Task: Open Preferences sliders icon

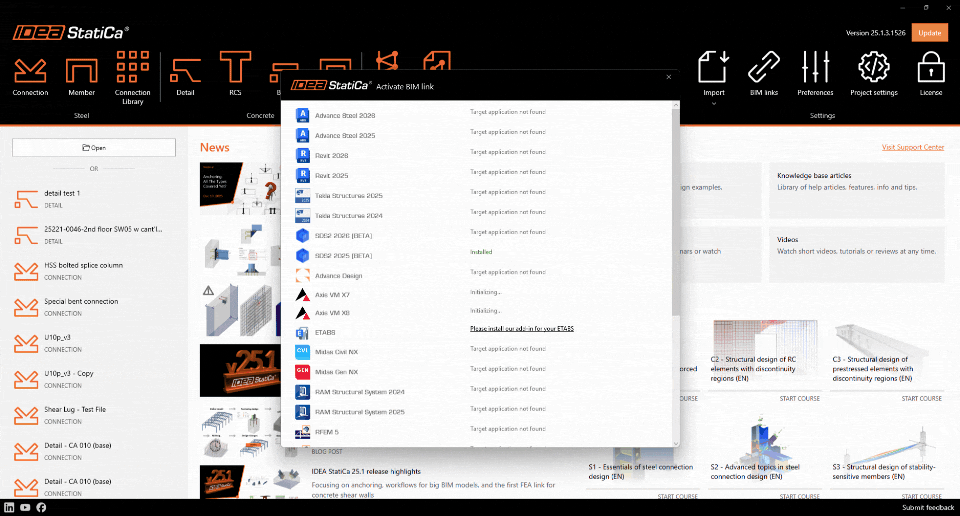Action: 815,67
